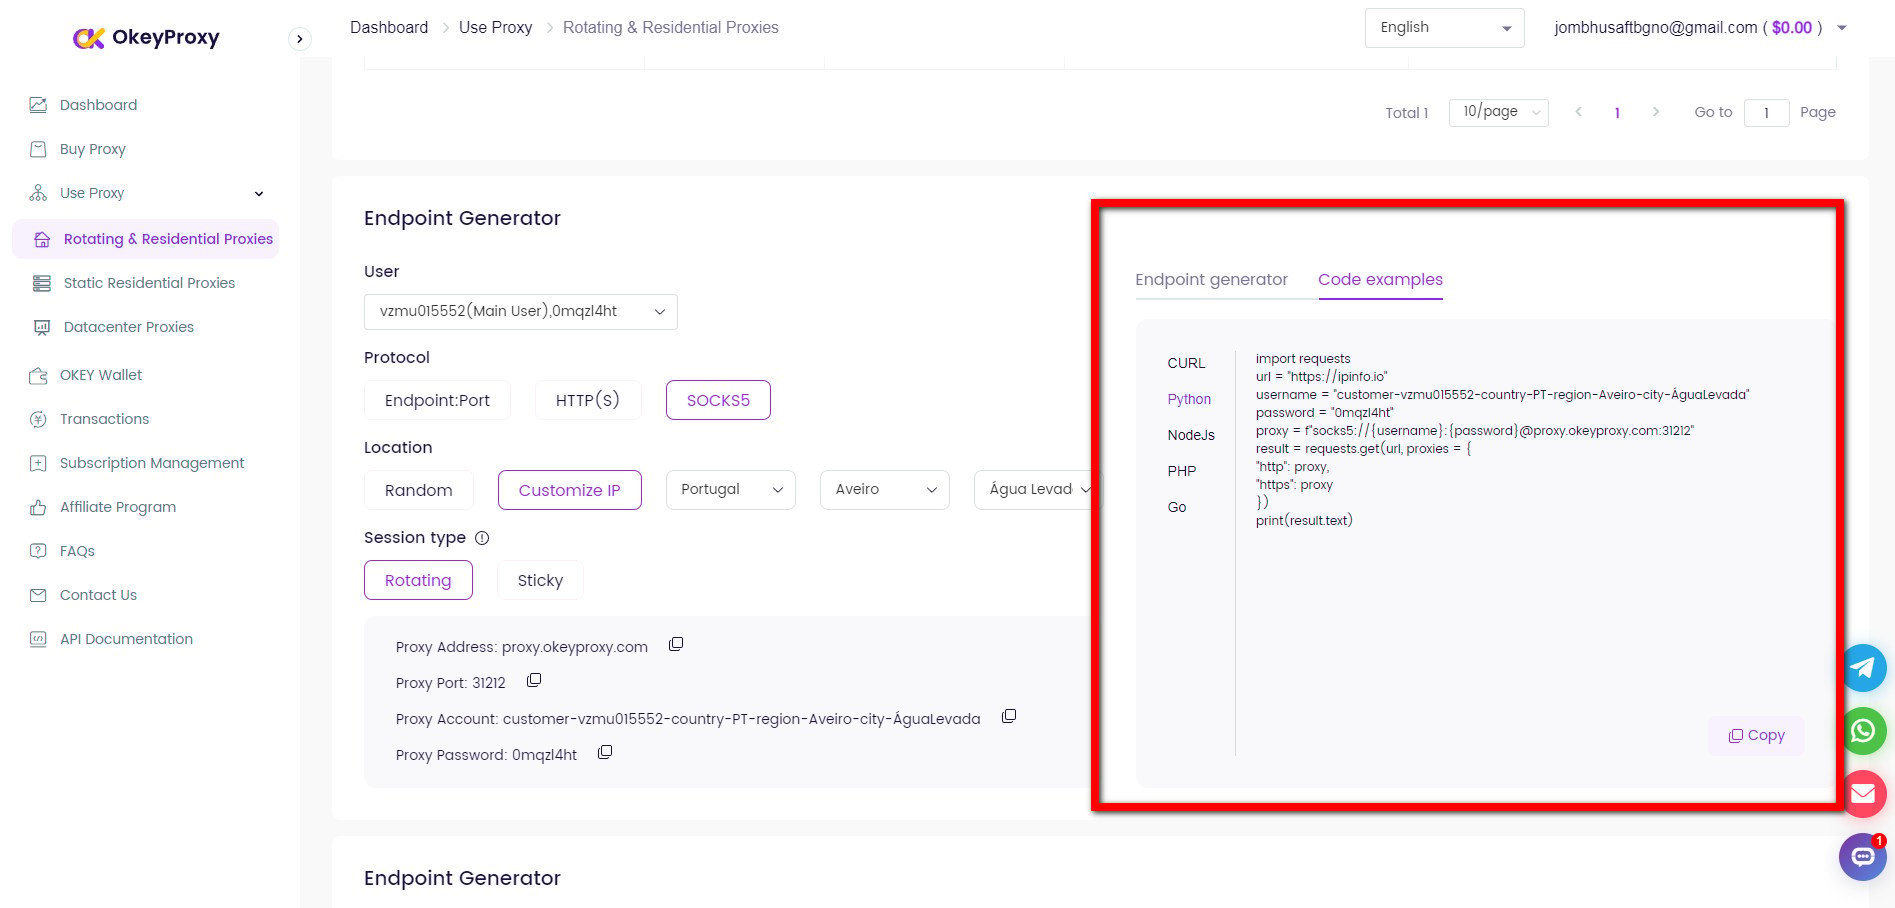The image size is (1895, 908).
Task: Show the CURL code example
Action: click(x=1186, y=363)
